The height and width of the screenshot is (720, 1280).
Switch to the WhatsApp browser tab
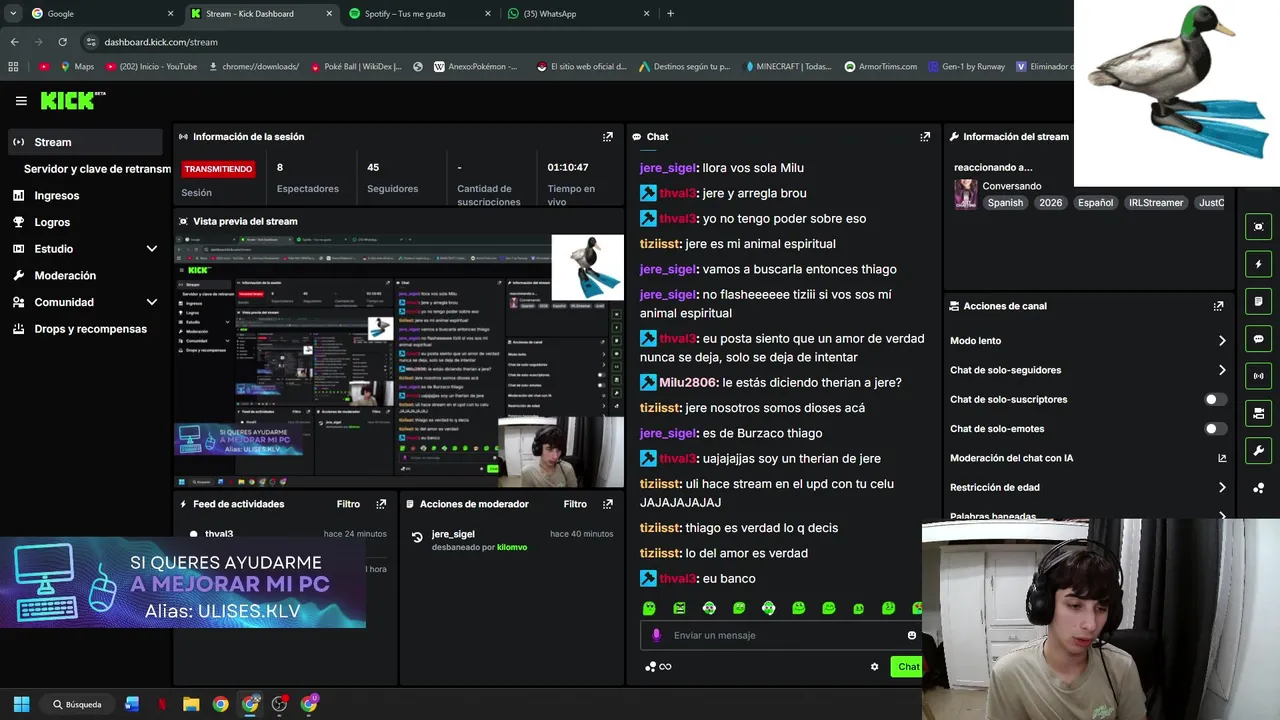click(x=579, y=14)
